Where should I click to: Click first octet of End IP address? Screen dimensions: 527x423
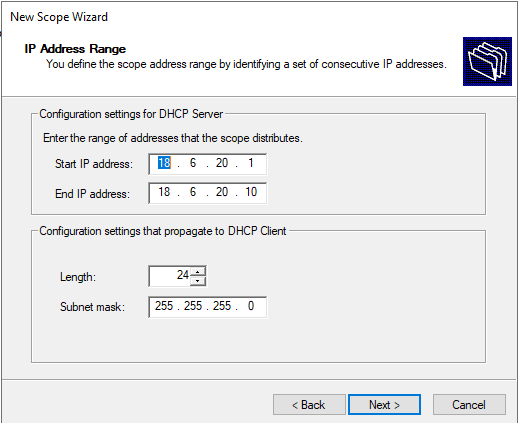click(x=164, y=192)
